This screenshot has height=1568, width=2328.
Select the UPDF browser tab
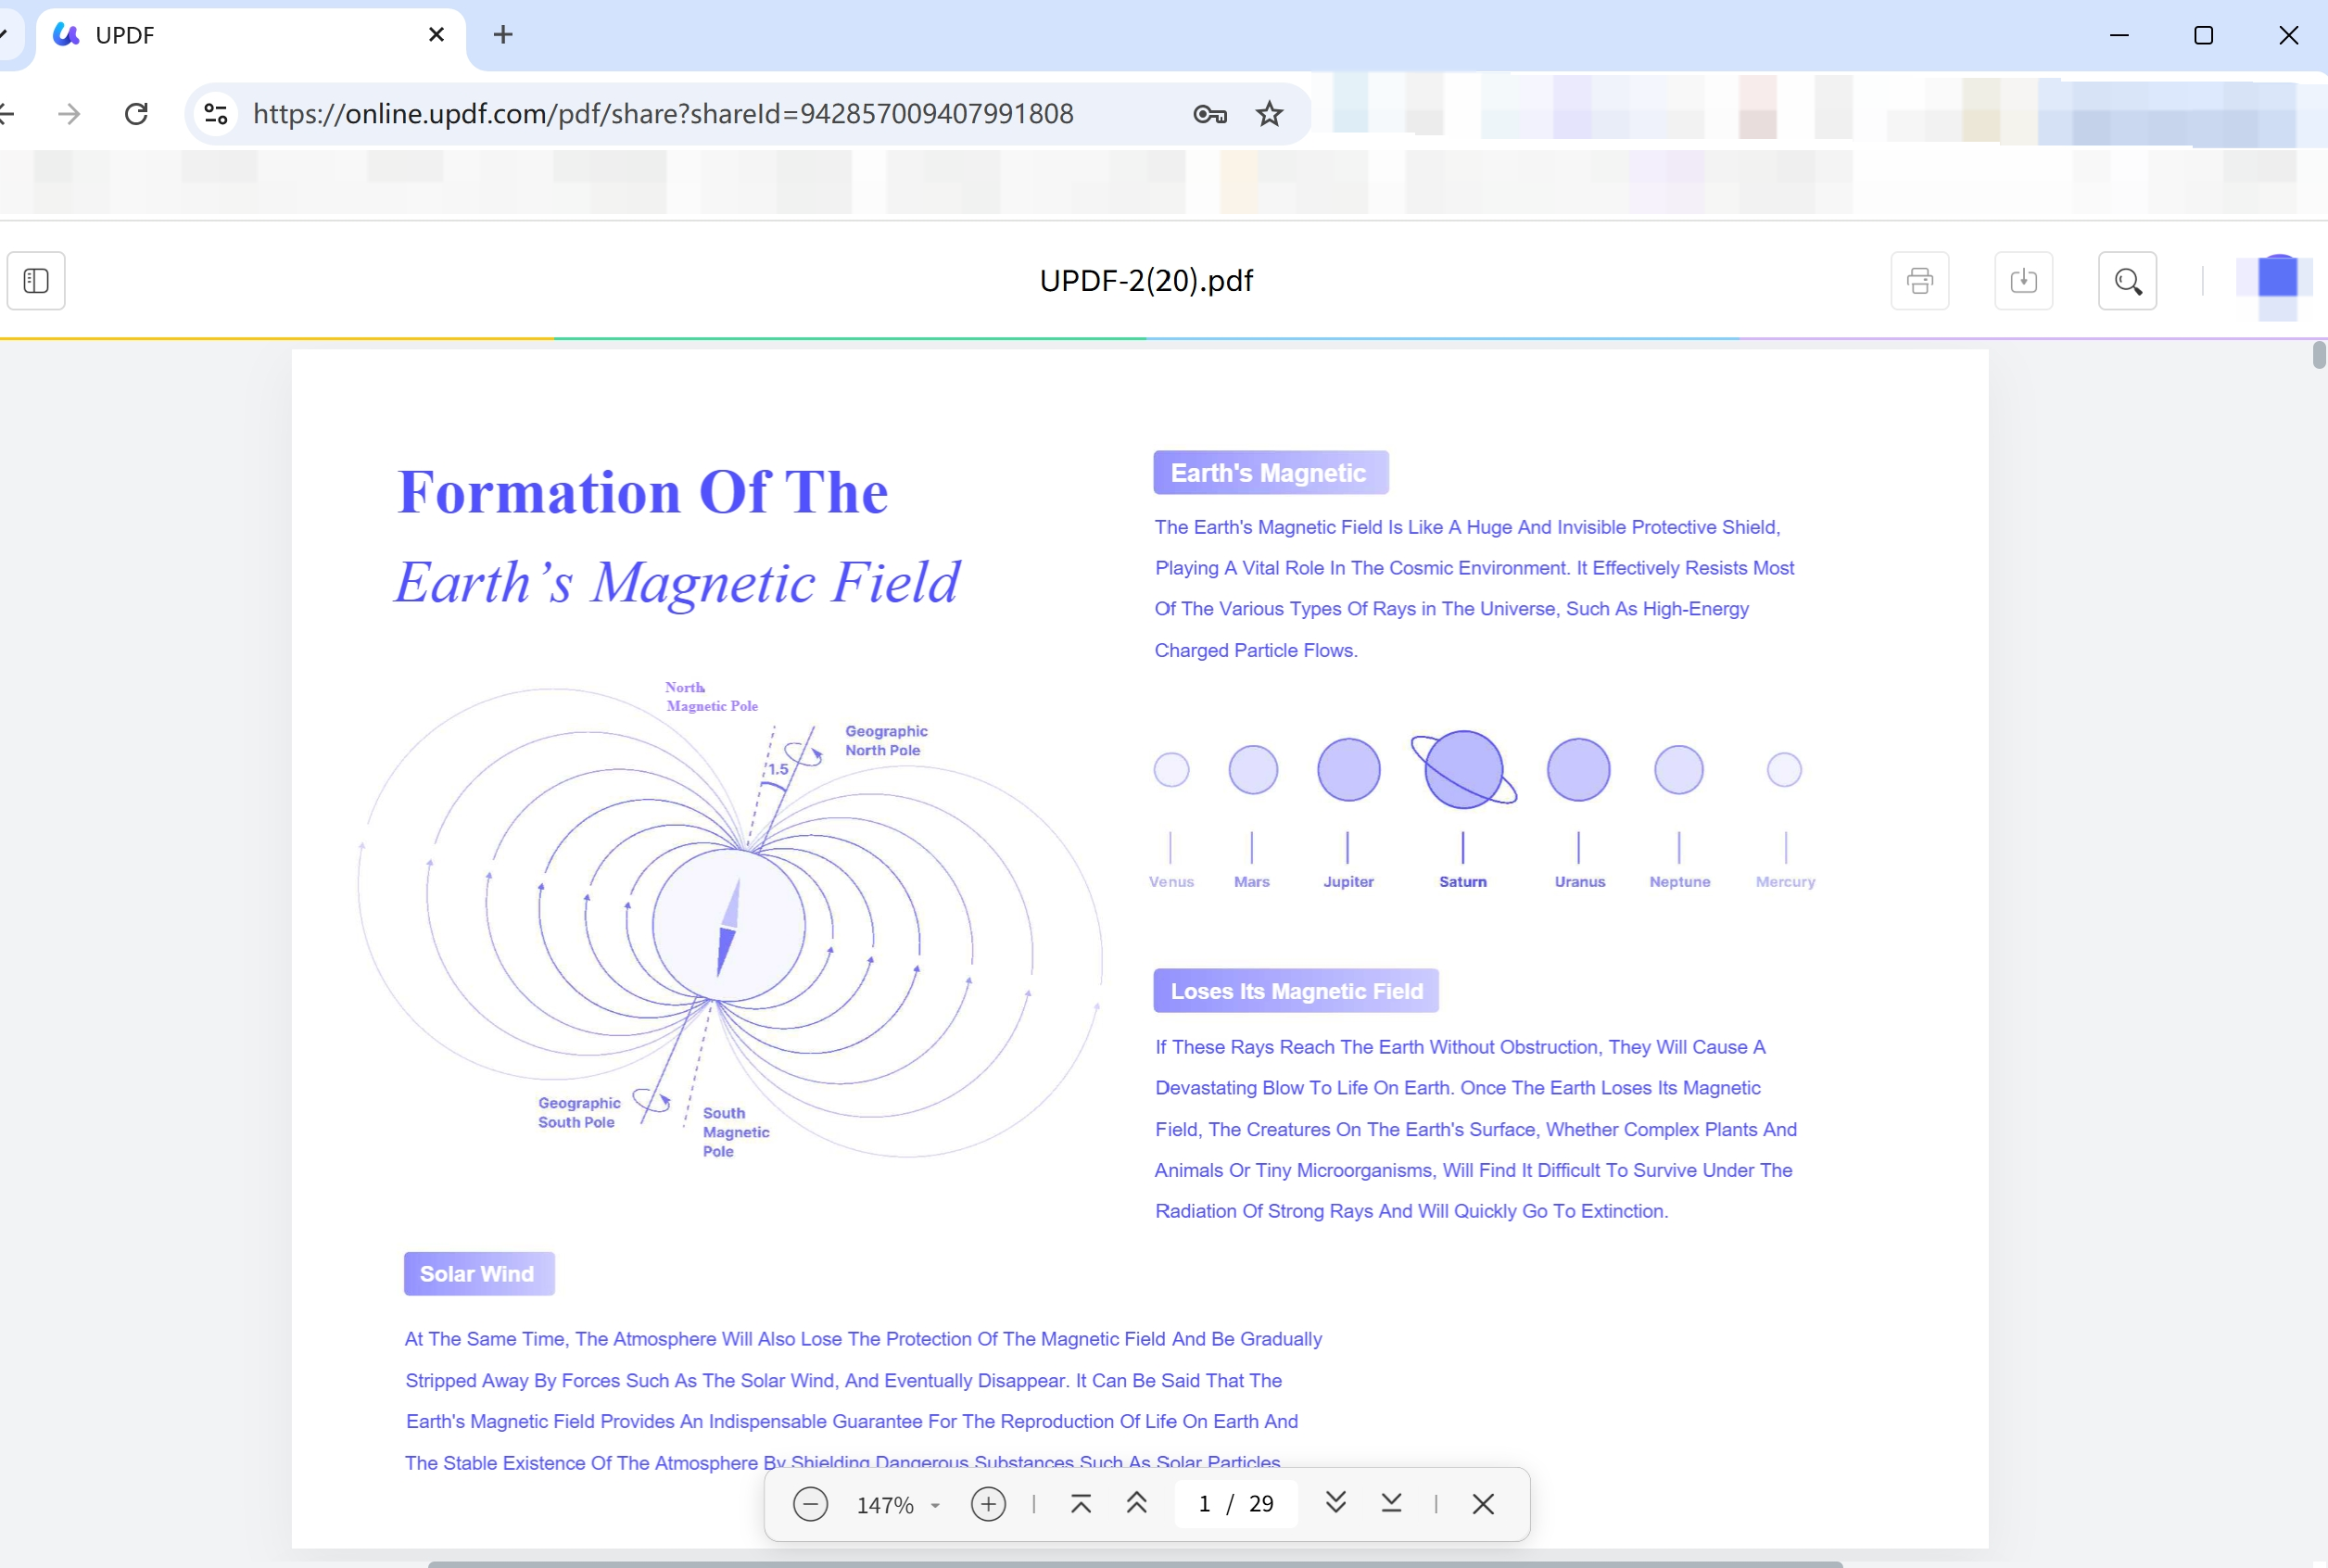click(250, 36)
